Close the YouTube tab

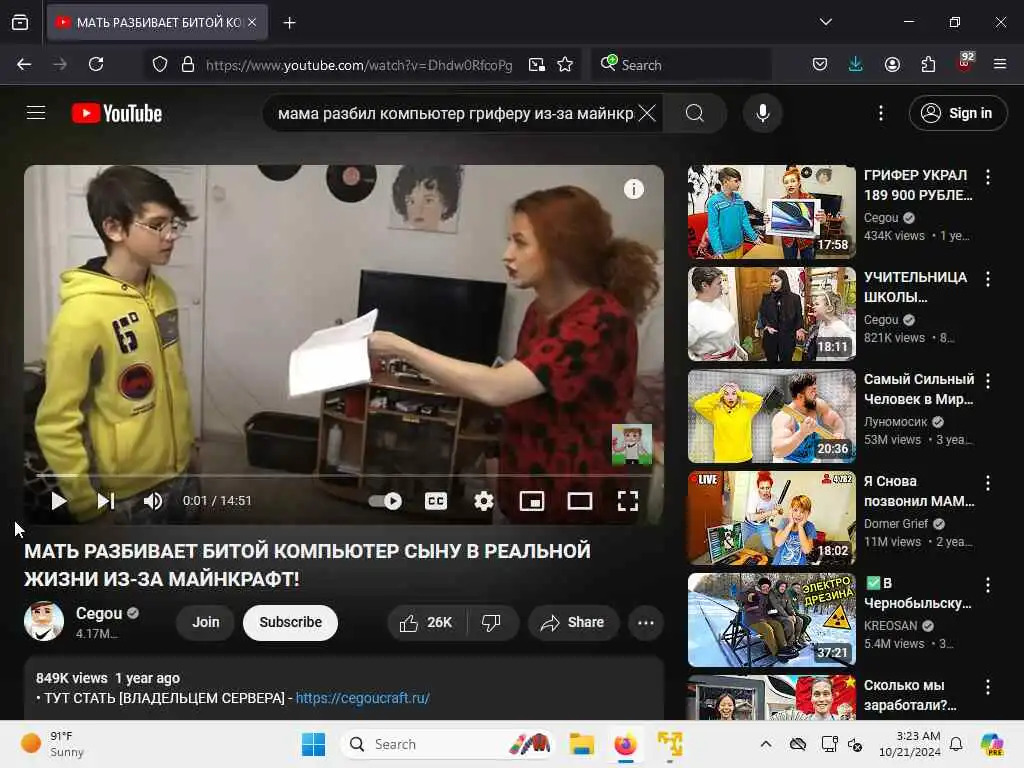(252, 22)
